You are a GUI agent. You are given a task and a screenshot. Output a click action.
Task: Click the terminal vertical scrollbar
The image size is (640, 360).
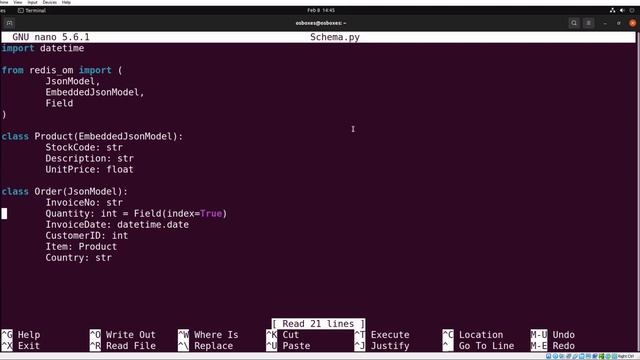point(638,192)
